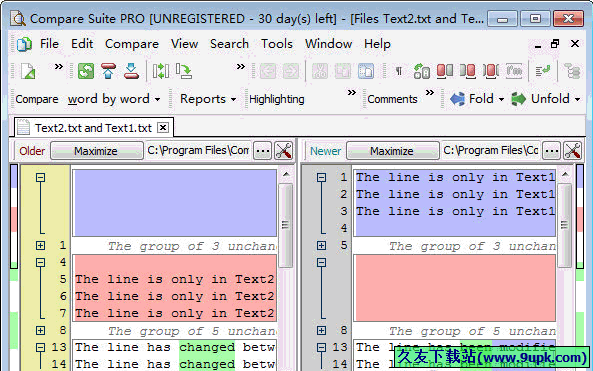Toggle the word wrap icon with green arrow

pos(543,71)
